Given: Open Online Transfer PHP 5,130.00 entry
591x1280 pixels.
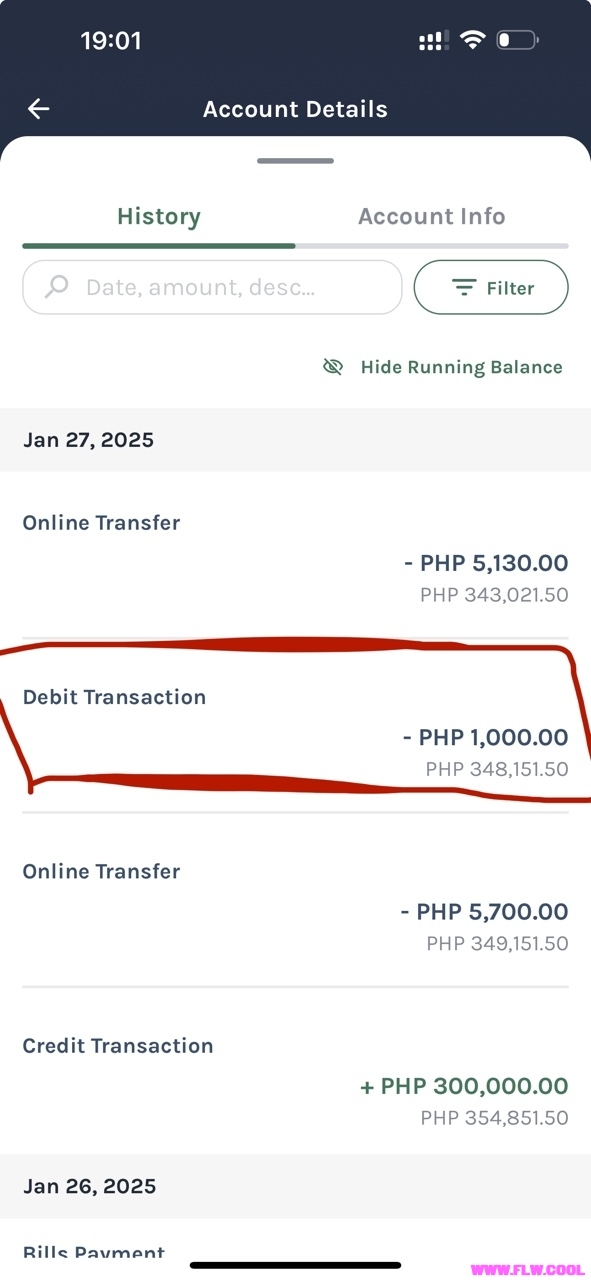Looking at the screenshot, I should [295, 555].
